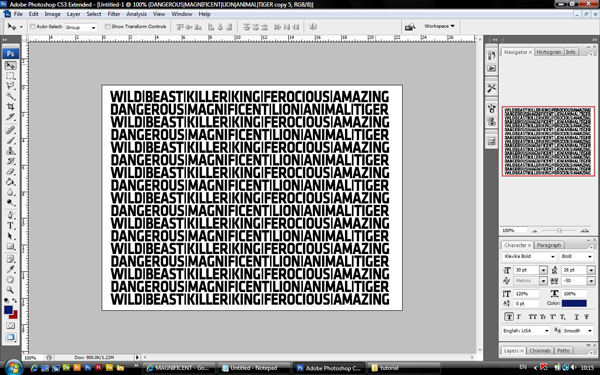The height and width of the screenshot is (375, 600).
Task: Open the Workspace dropdown
Action: (439, 26)
